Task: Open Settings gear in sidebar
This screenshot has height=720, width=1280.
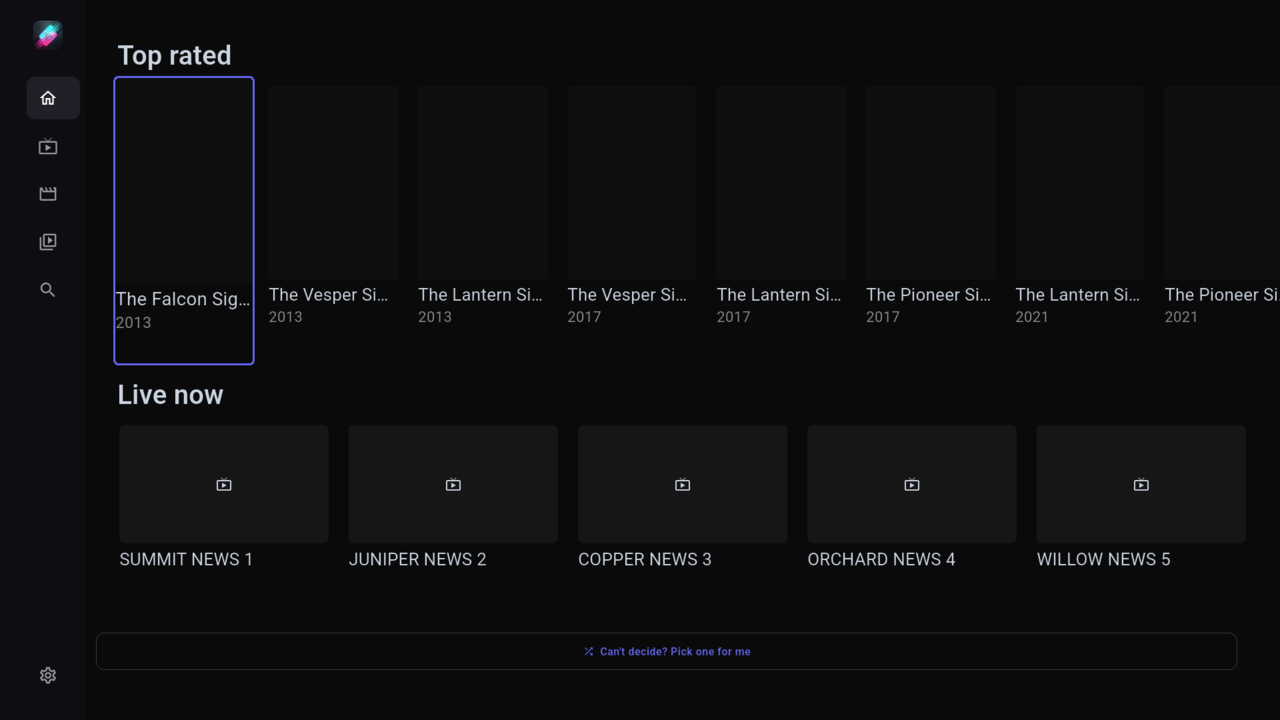Action: pos(48,676)
